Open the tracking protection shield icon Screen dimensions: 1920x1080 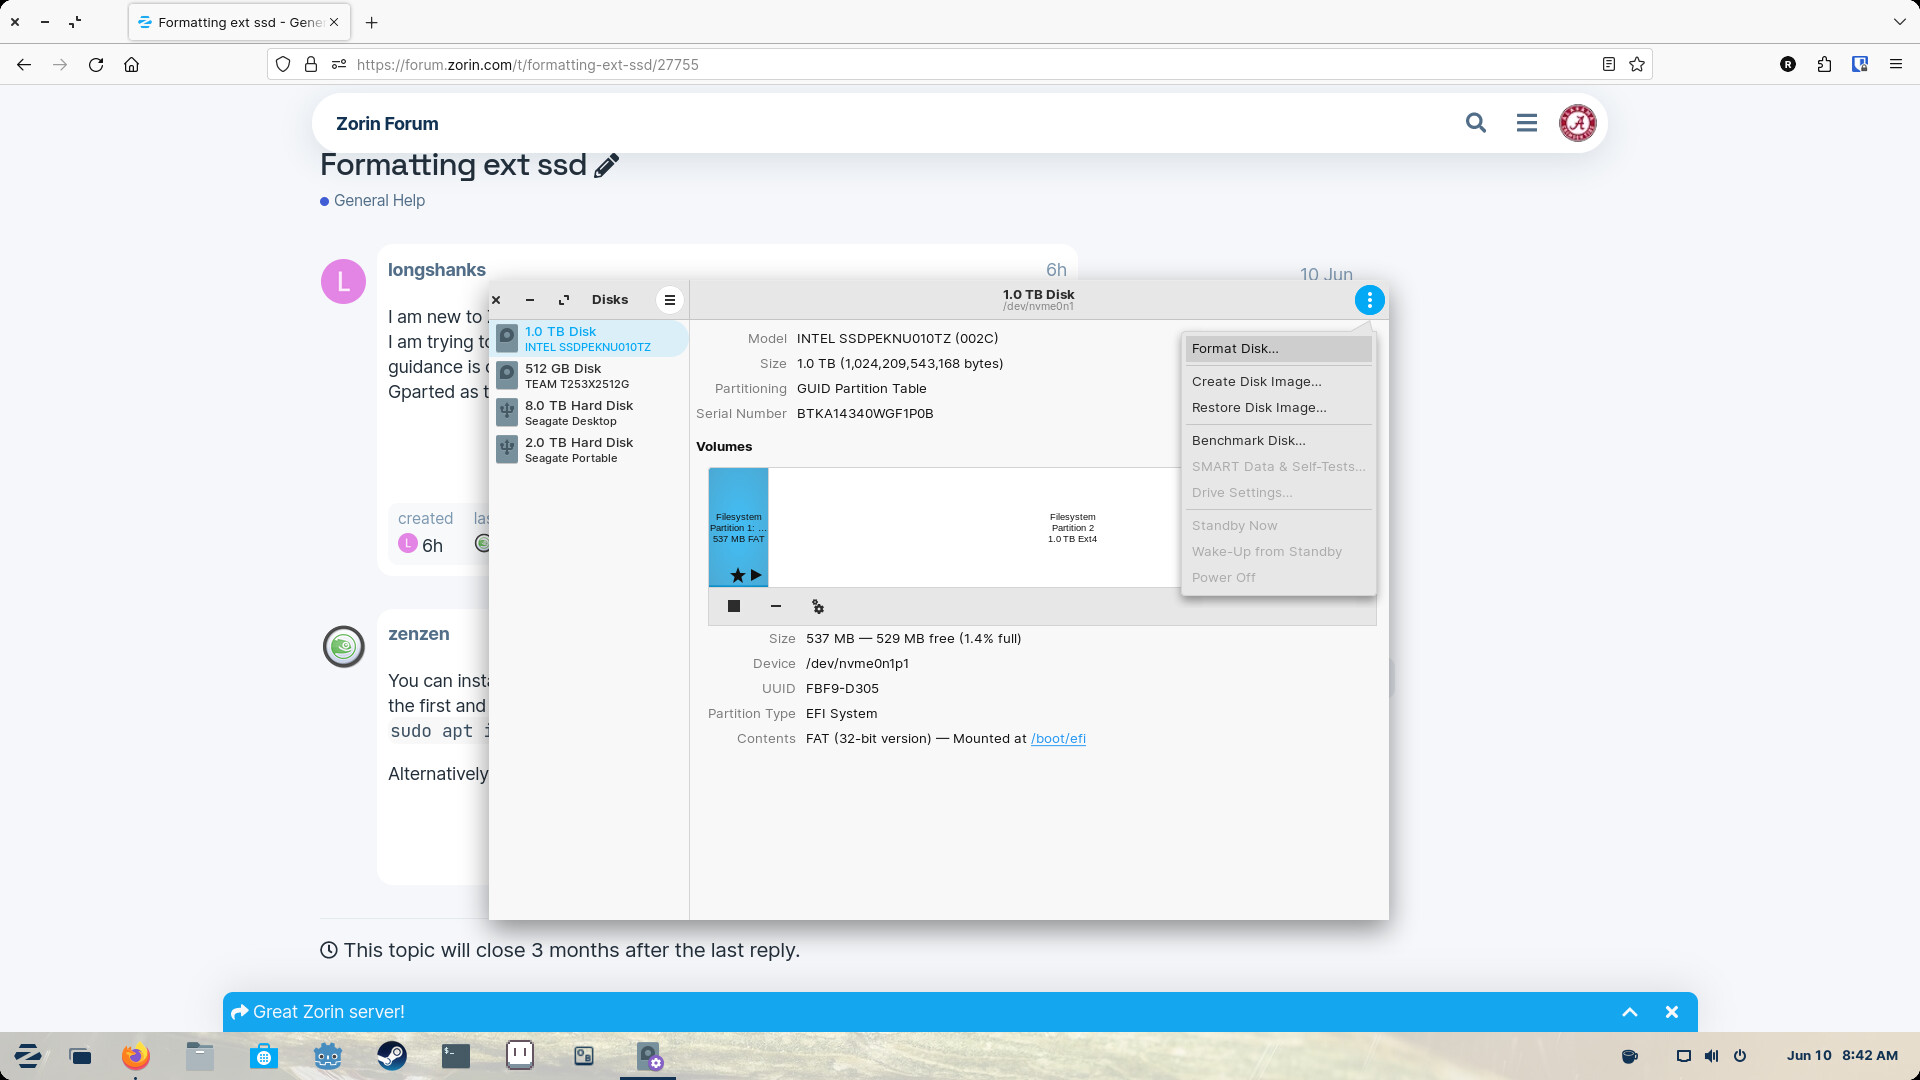[x=283, y=64]
